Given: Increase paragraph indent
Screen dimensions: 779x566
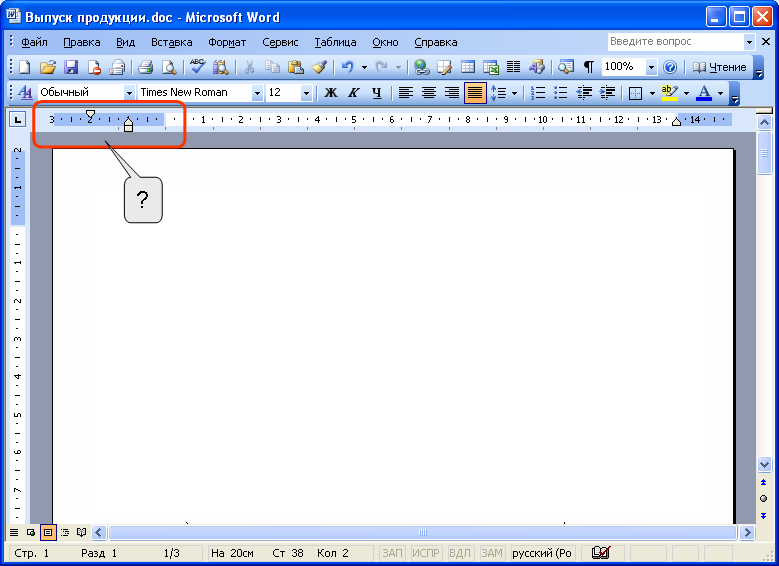Looking at the screenshot, I should (x=607, y=92).
